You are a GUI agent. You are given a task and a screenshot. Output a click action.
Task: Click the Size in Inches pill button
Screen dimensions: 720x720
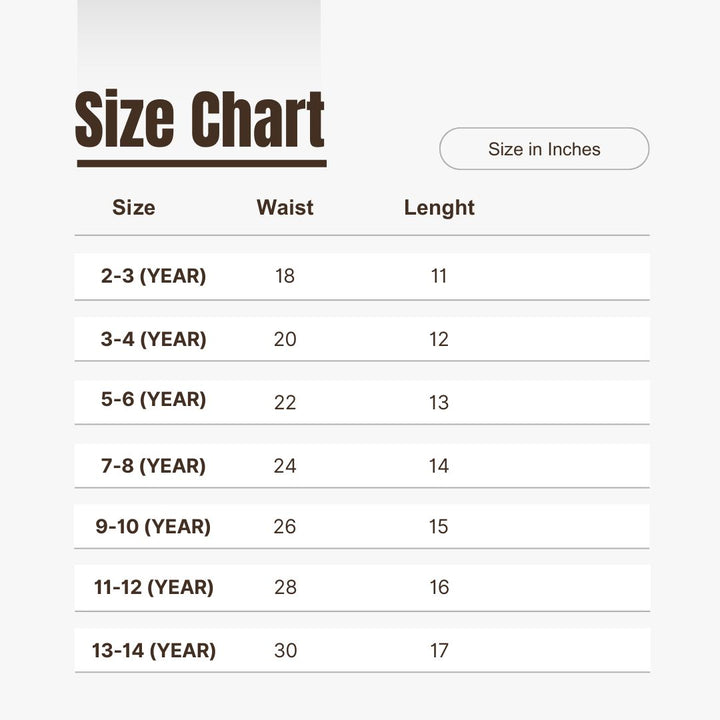tap(544, 149)
